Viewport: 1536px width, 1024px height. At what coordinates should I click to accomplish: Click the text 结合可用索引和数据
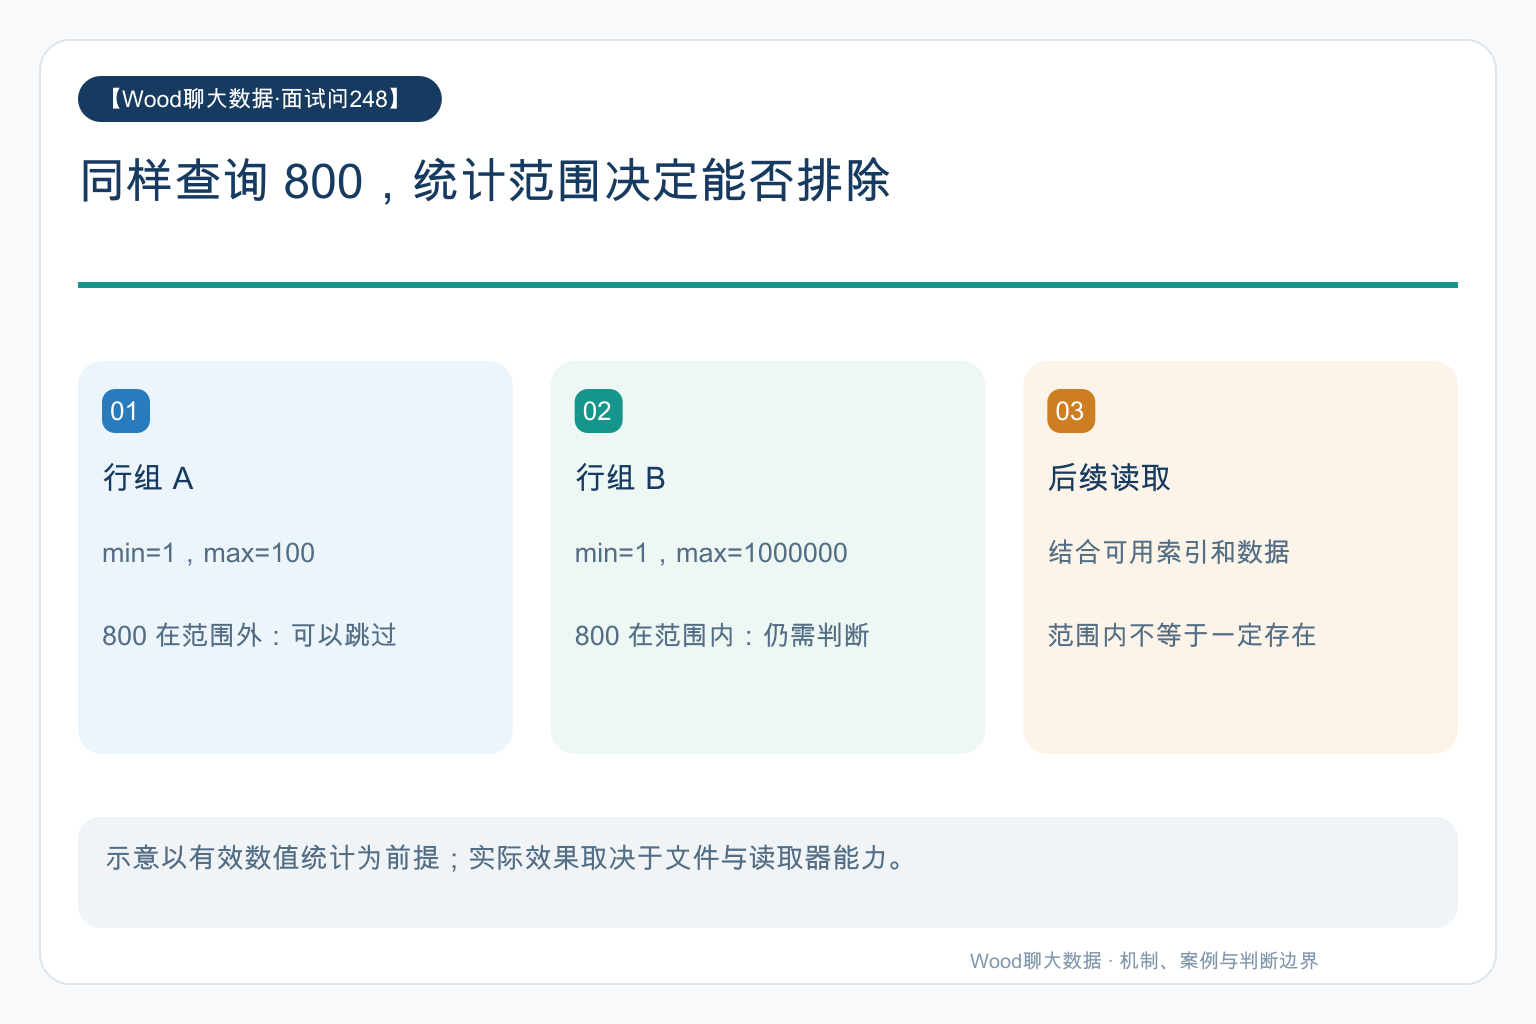tap(1169, 552)
